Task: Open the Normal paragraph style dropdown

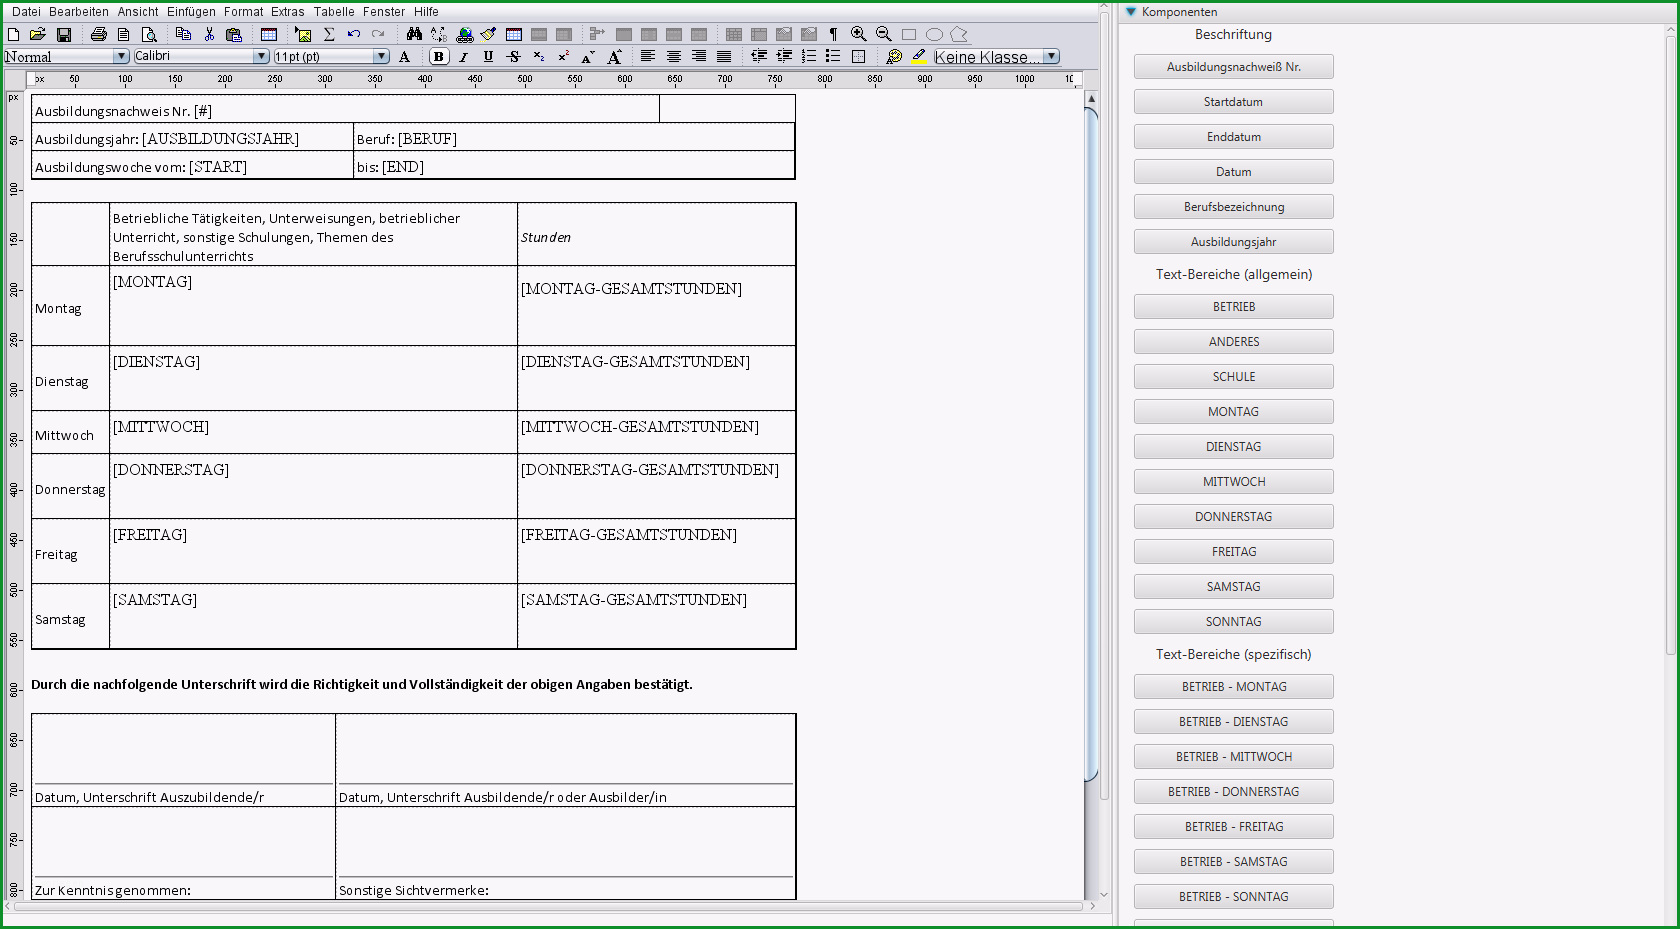Action: [67, 57]
